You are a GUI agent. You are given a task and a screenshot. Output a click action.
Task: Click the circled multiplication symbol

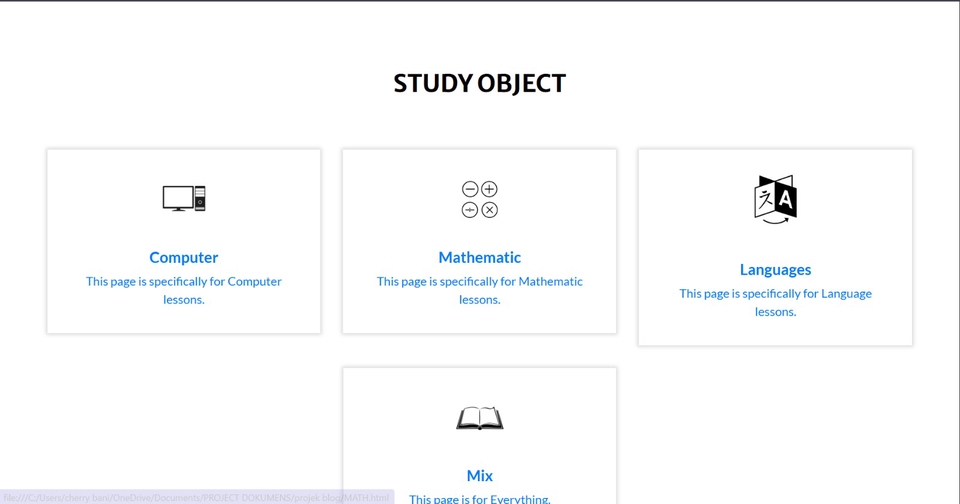(x=489, y=210)
